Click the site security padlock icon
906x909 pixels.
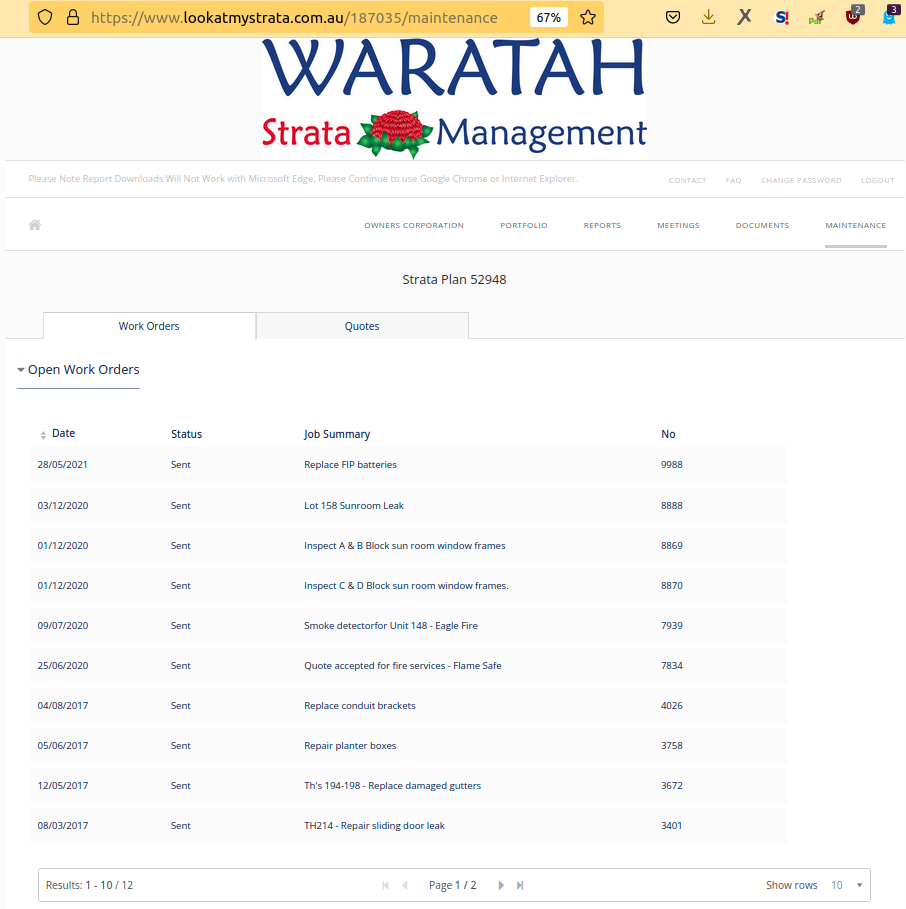coord(71,17)
